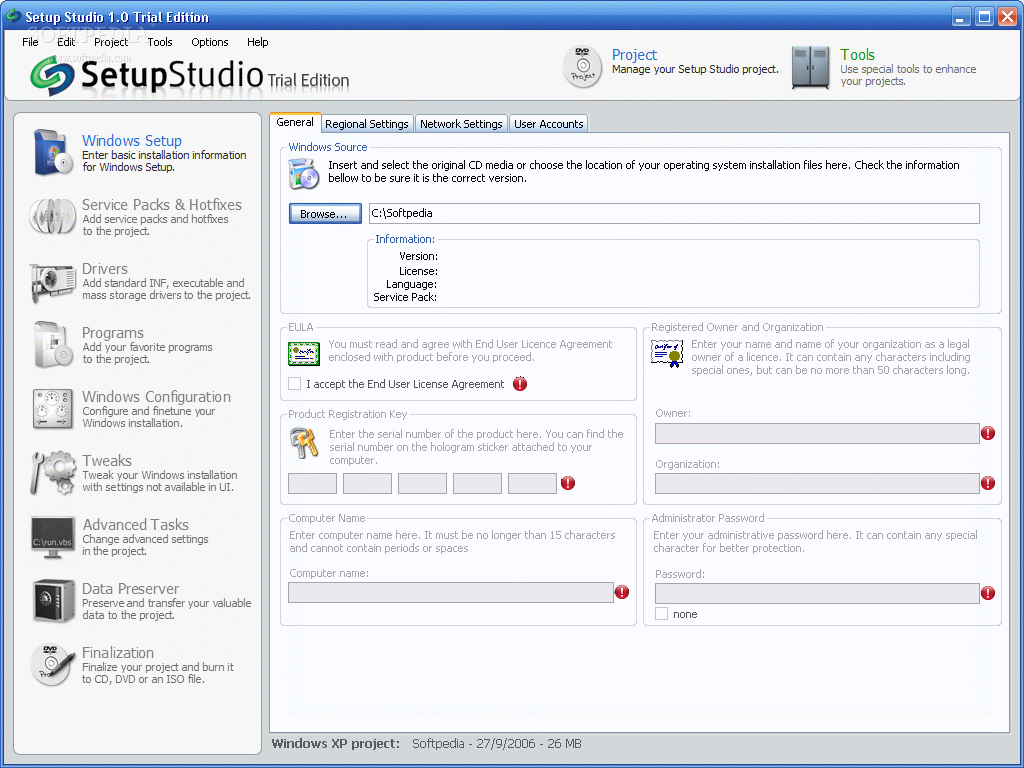This screenshot has height=768, width=1024.
Task: Open the Drivers sidebar heading
Action: point(104,268)
